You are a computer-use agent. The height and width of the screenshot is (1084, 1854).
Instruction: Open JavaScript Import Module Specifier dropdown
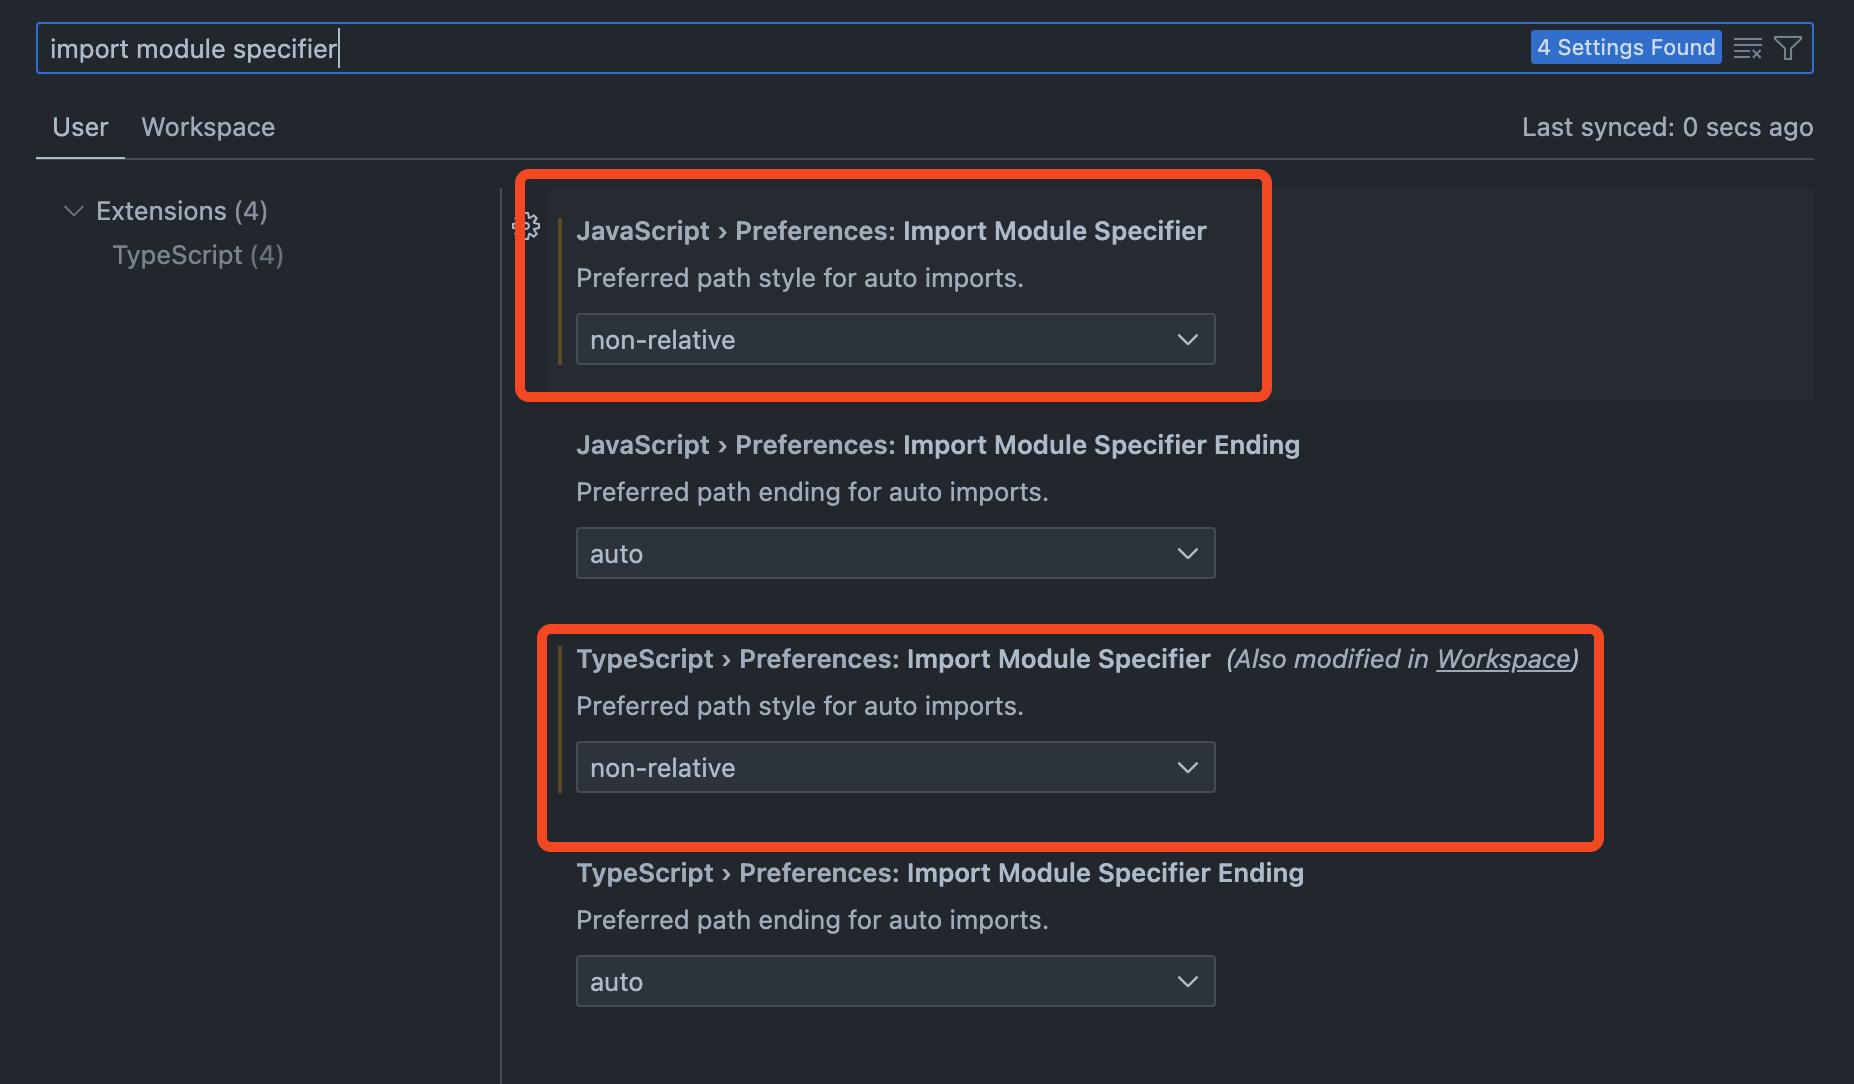895,339
